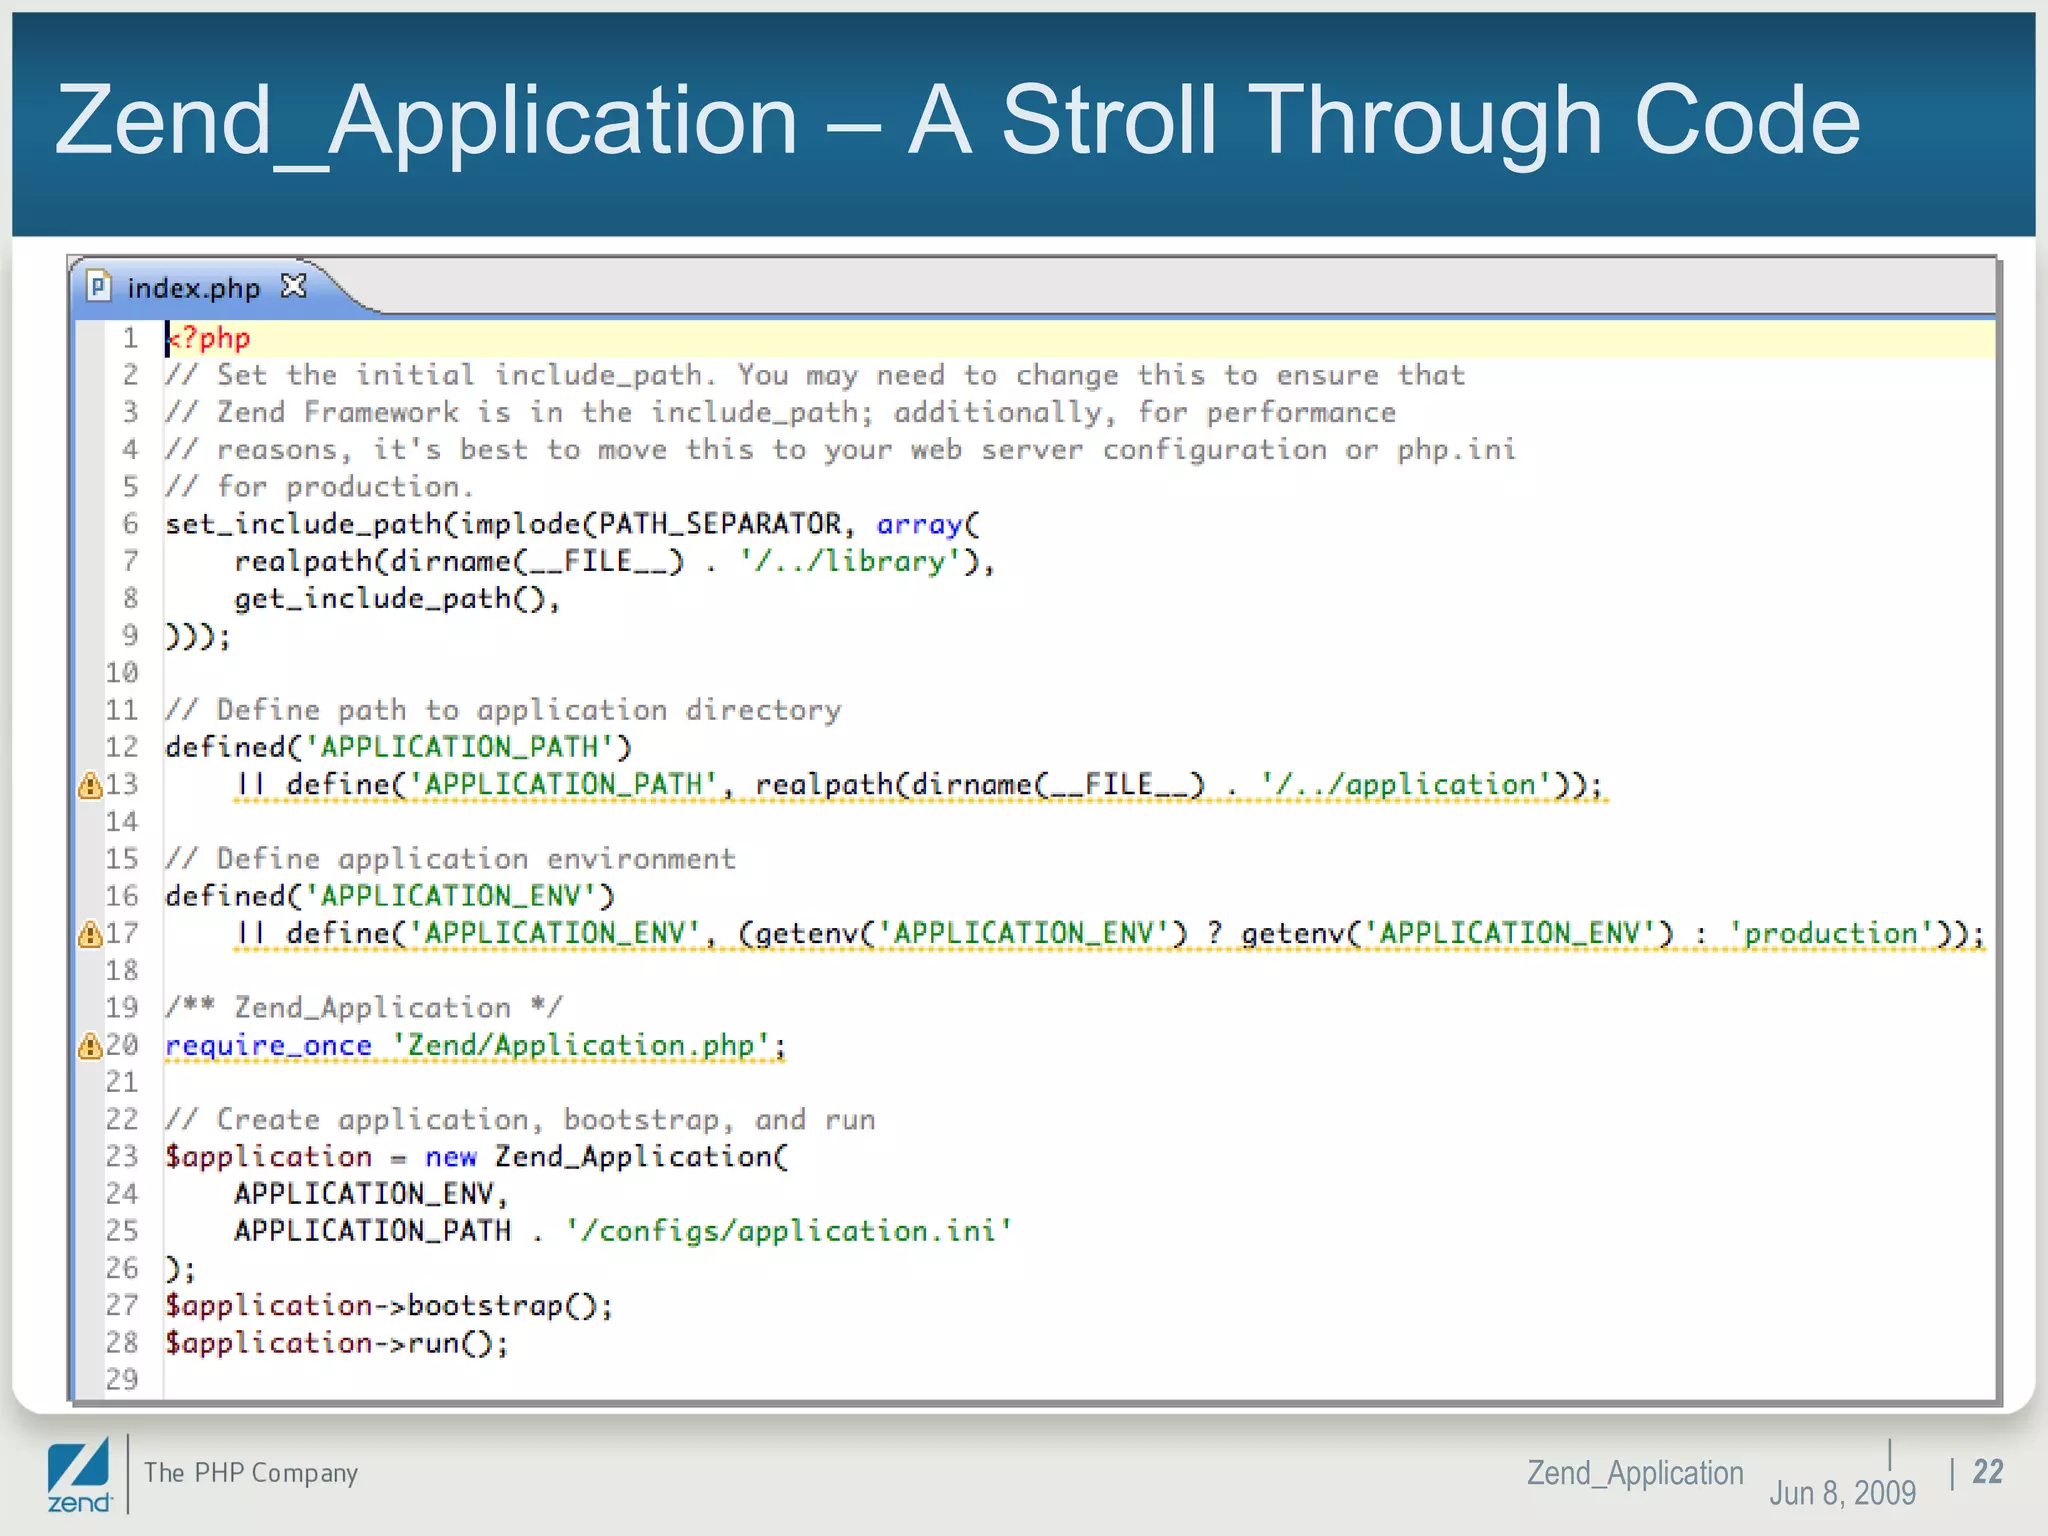Click the 'Zend/Application.php' string
The height and width of the screenshot is (1536, 2048).
(x=580, y=1046)
